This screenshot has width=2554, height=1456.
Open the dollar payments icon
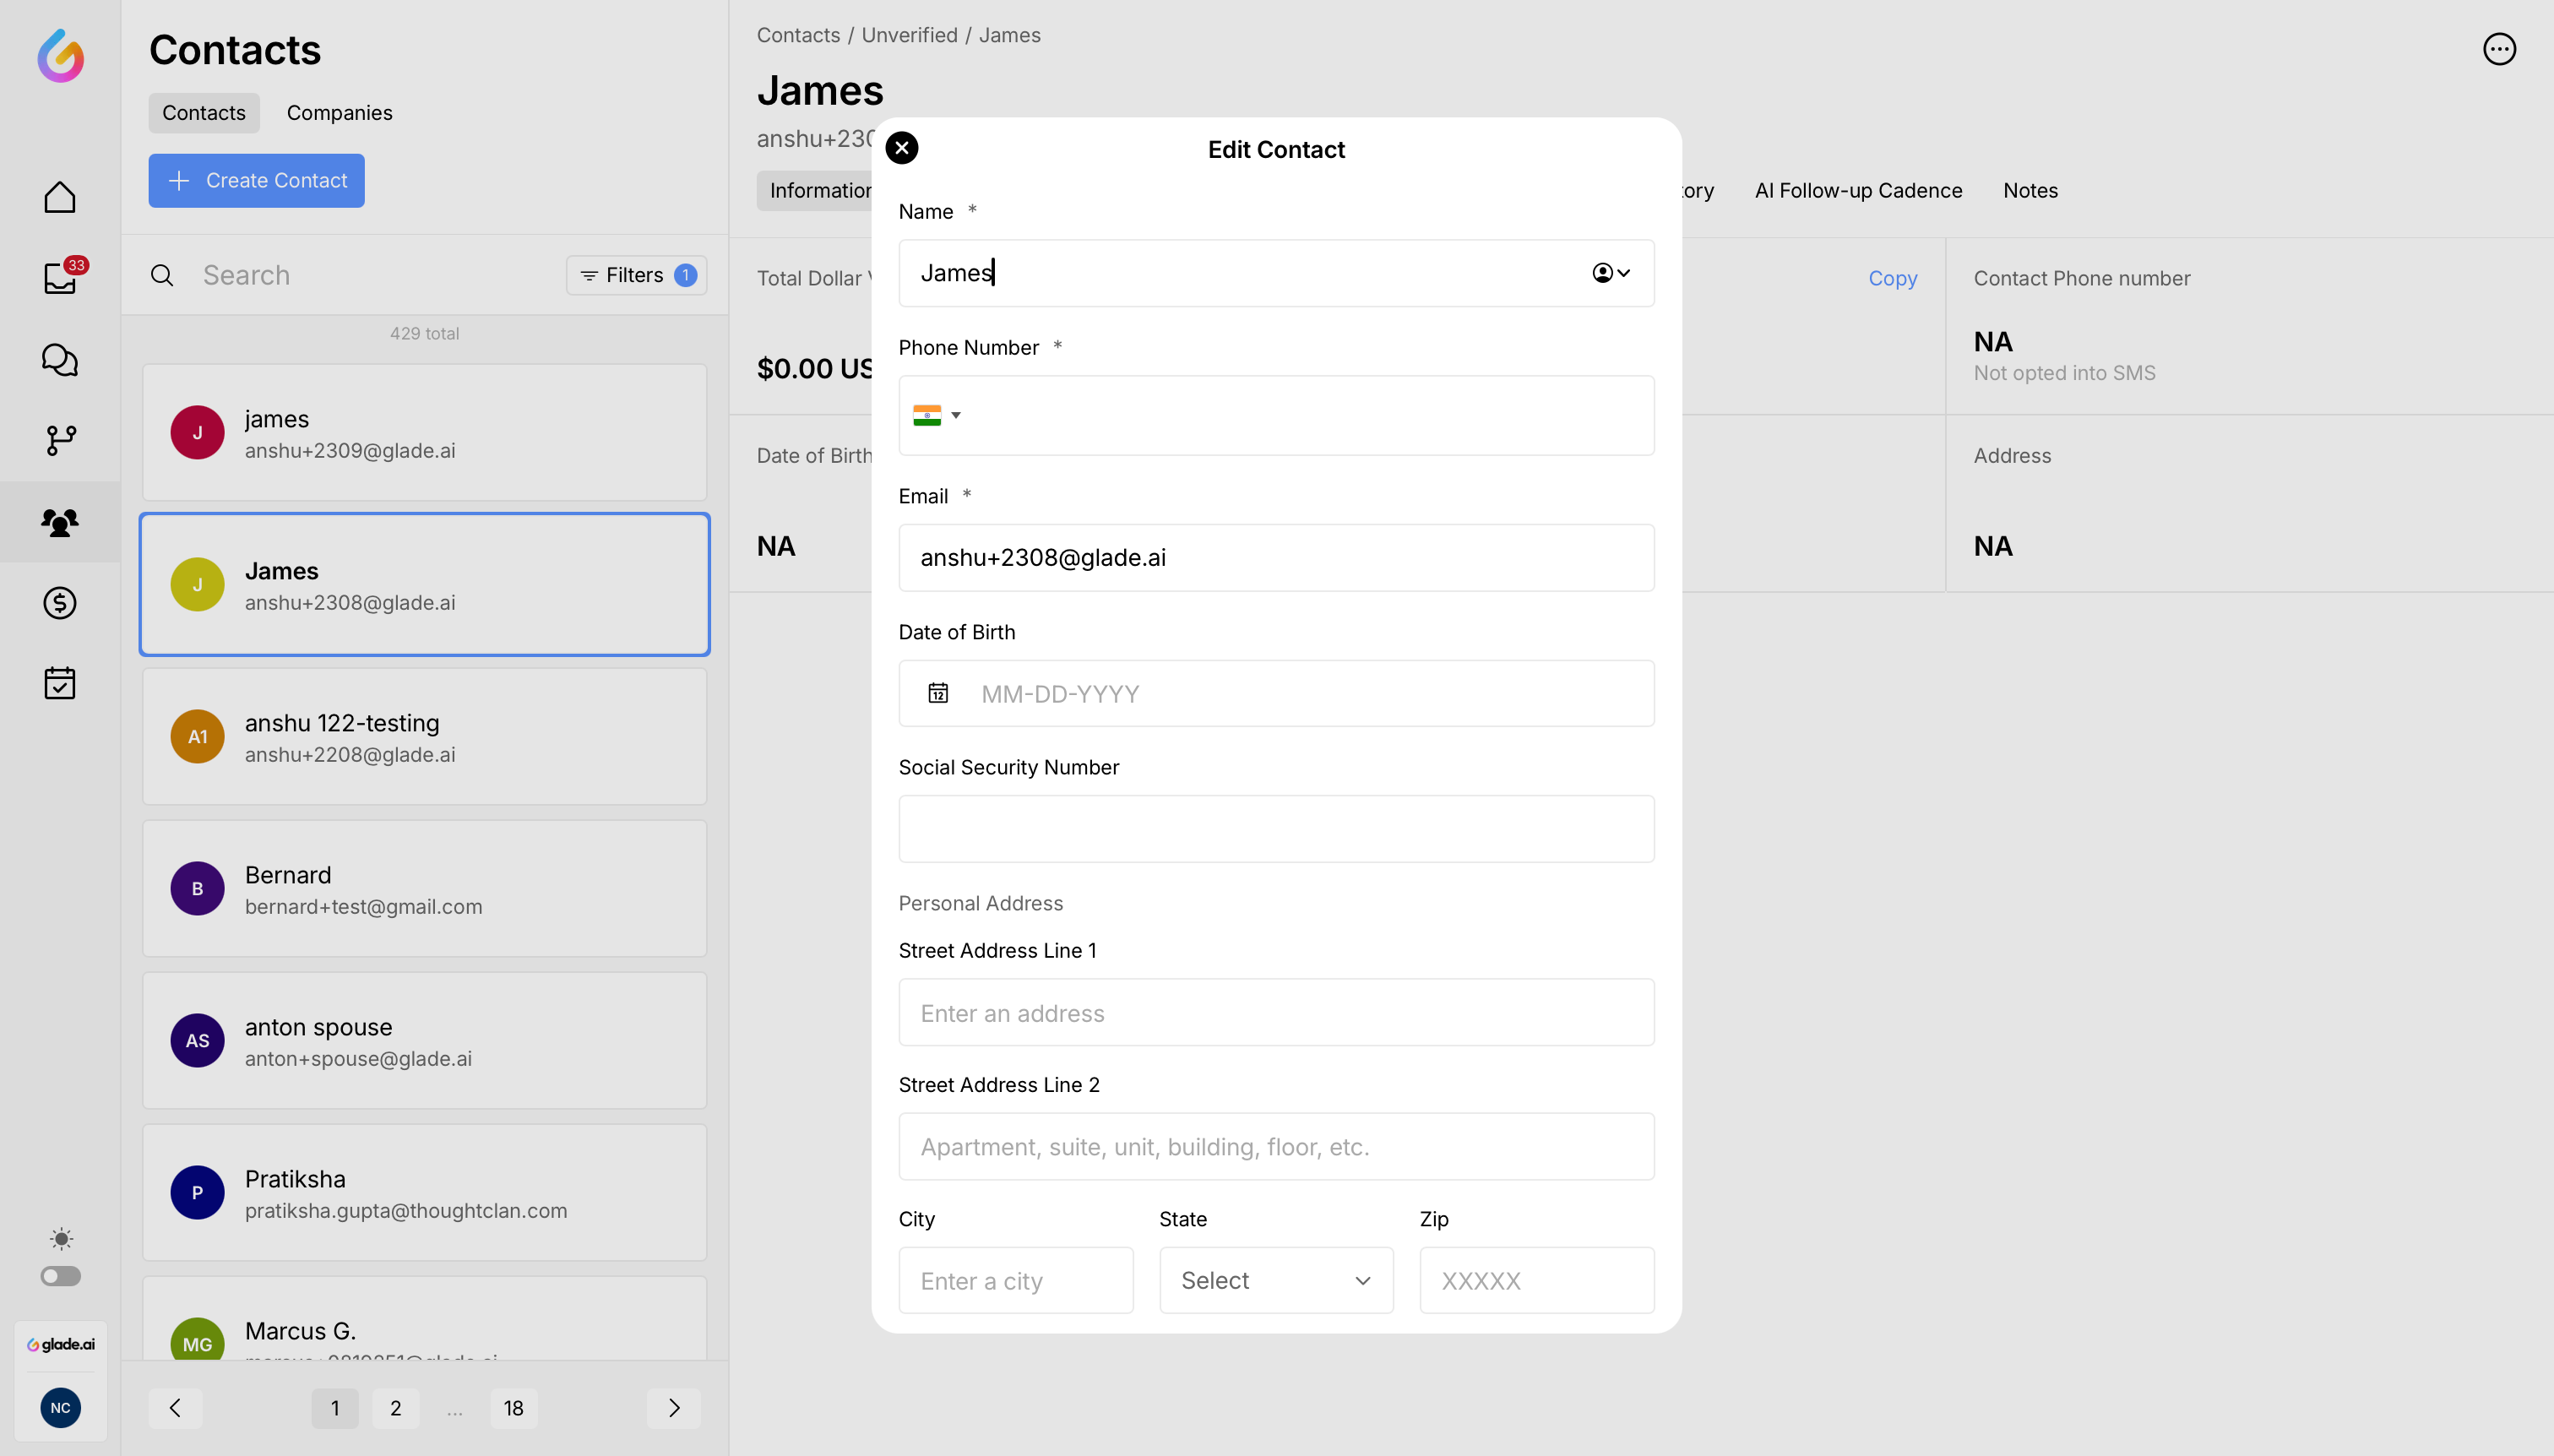click(x=60, y=603)
